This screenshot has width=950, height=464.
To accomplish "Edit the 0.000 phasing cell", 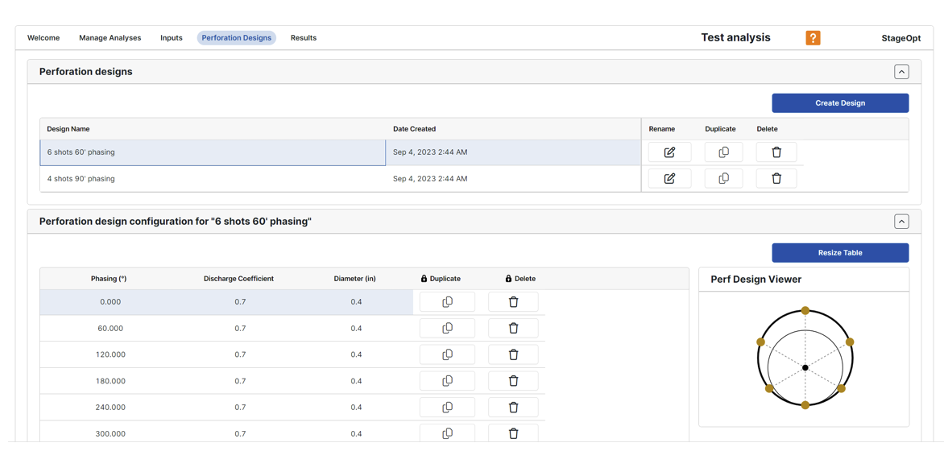I will [x=110, y=302].
